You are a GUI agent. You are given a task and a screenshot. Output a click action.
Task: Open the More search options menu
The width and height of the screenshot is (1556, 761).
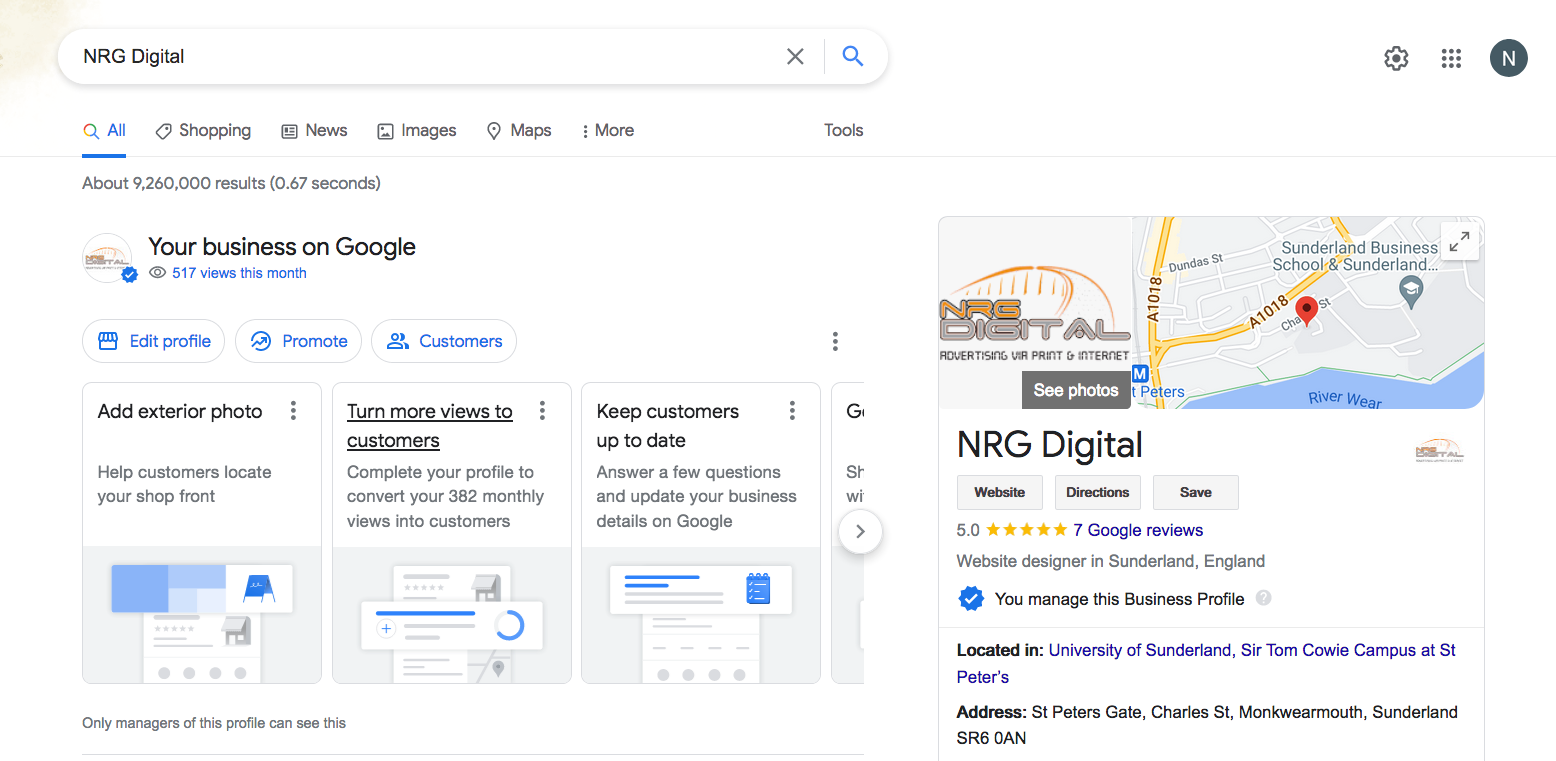(x=607, y=131)
